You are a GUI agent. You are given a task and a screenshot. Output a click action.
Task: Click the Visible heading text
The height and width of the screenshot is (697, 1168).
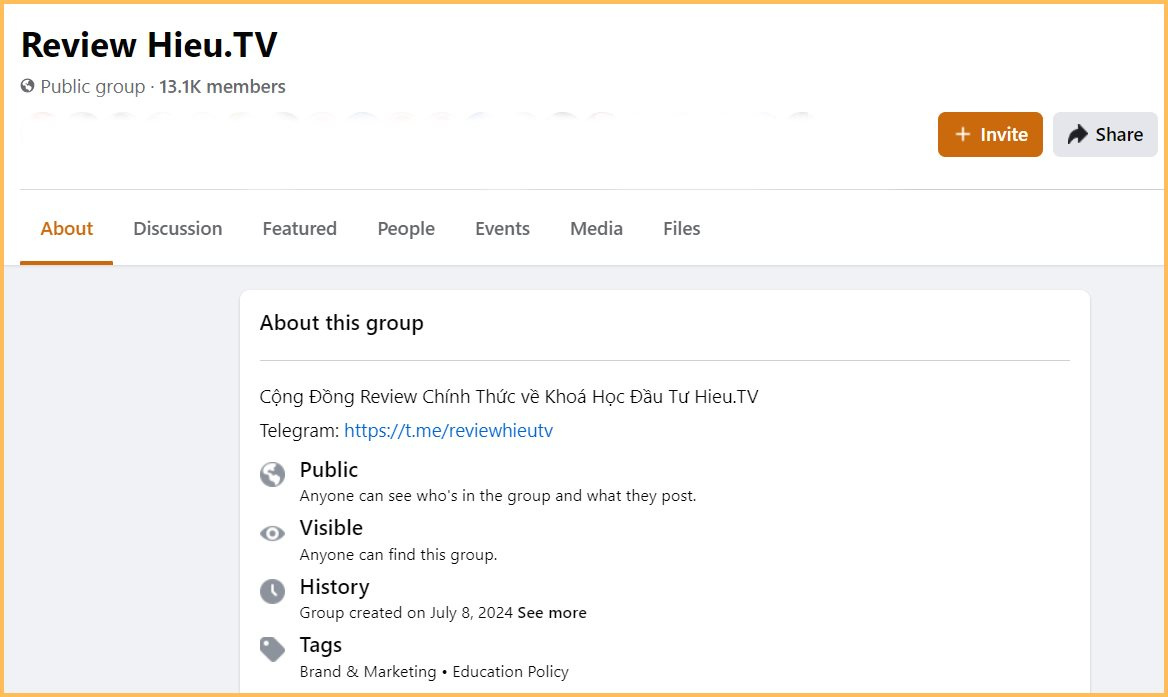pos(331,528)
